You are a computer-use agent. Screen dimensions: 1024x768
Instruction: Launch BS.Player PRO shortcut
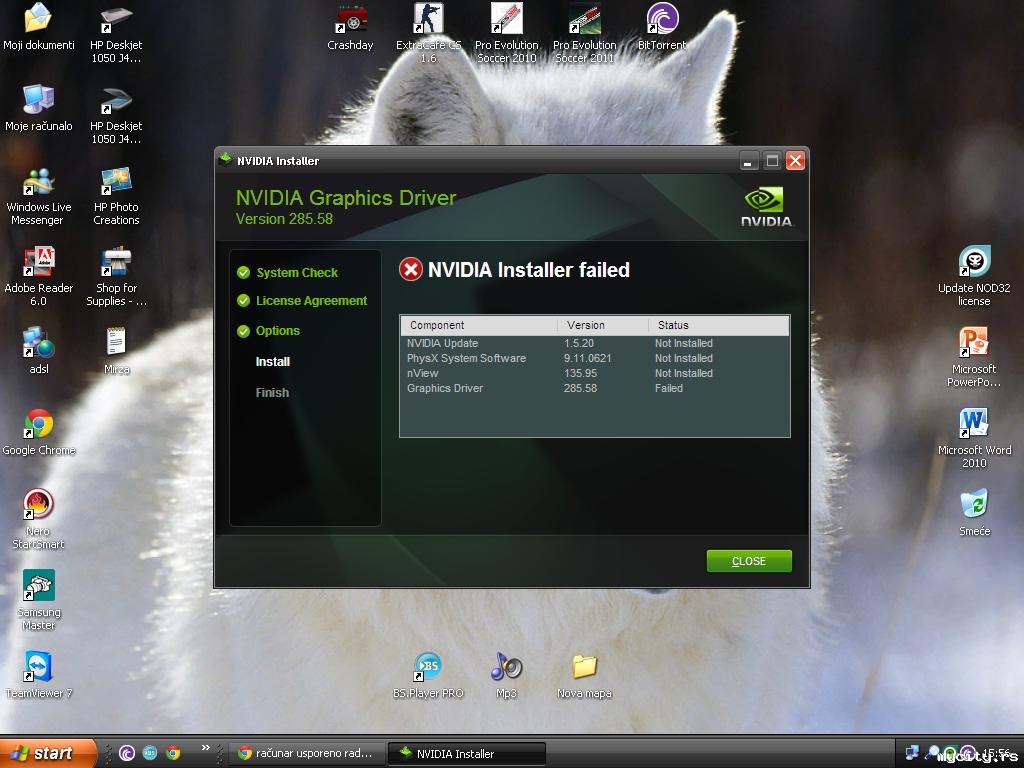point(428,675)
